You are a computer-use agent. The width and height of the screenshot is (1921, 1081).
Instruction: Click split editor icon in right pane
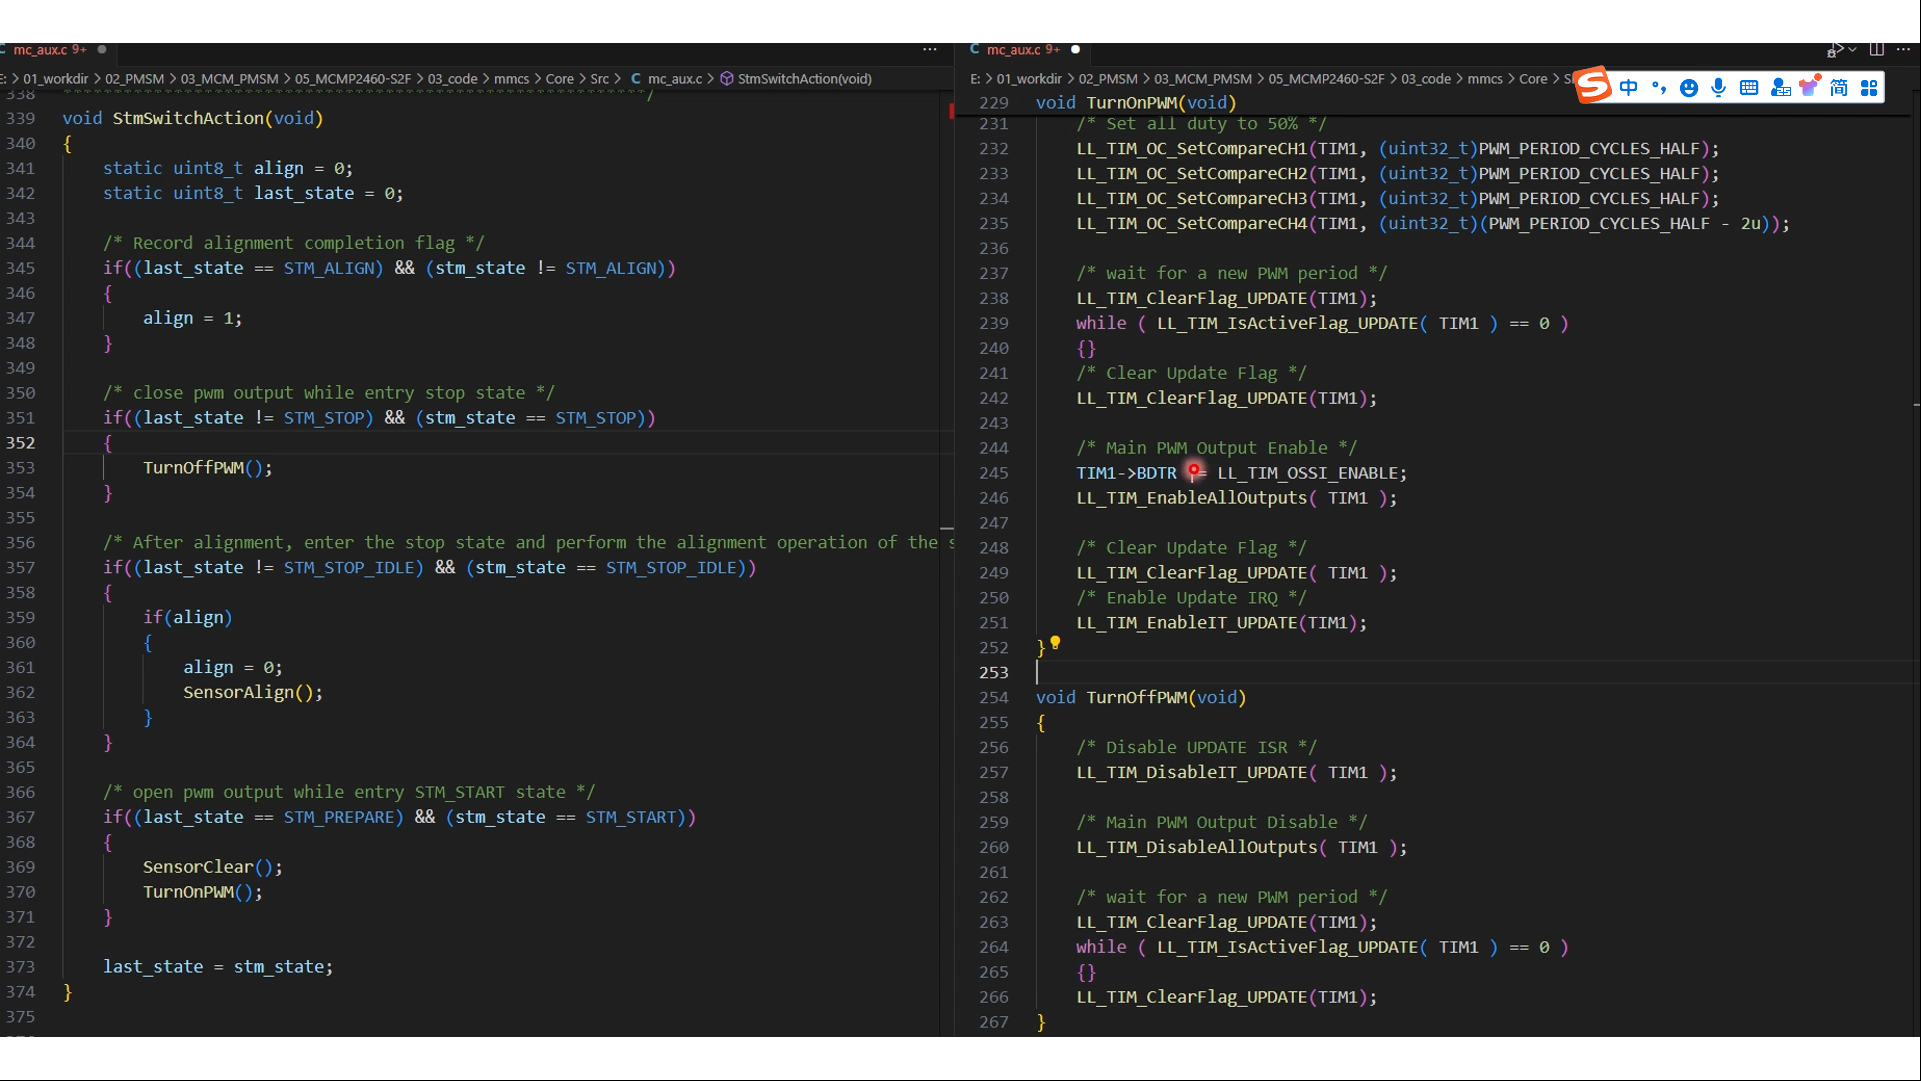1877,49
